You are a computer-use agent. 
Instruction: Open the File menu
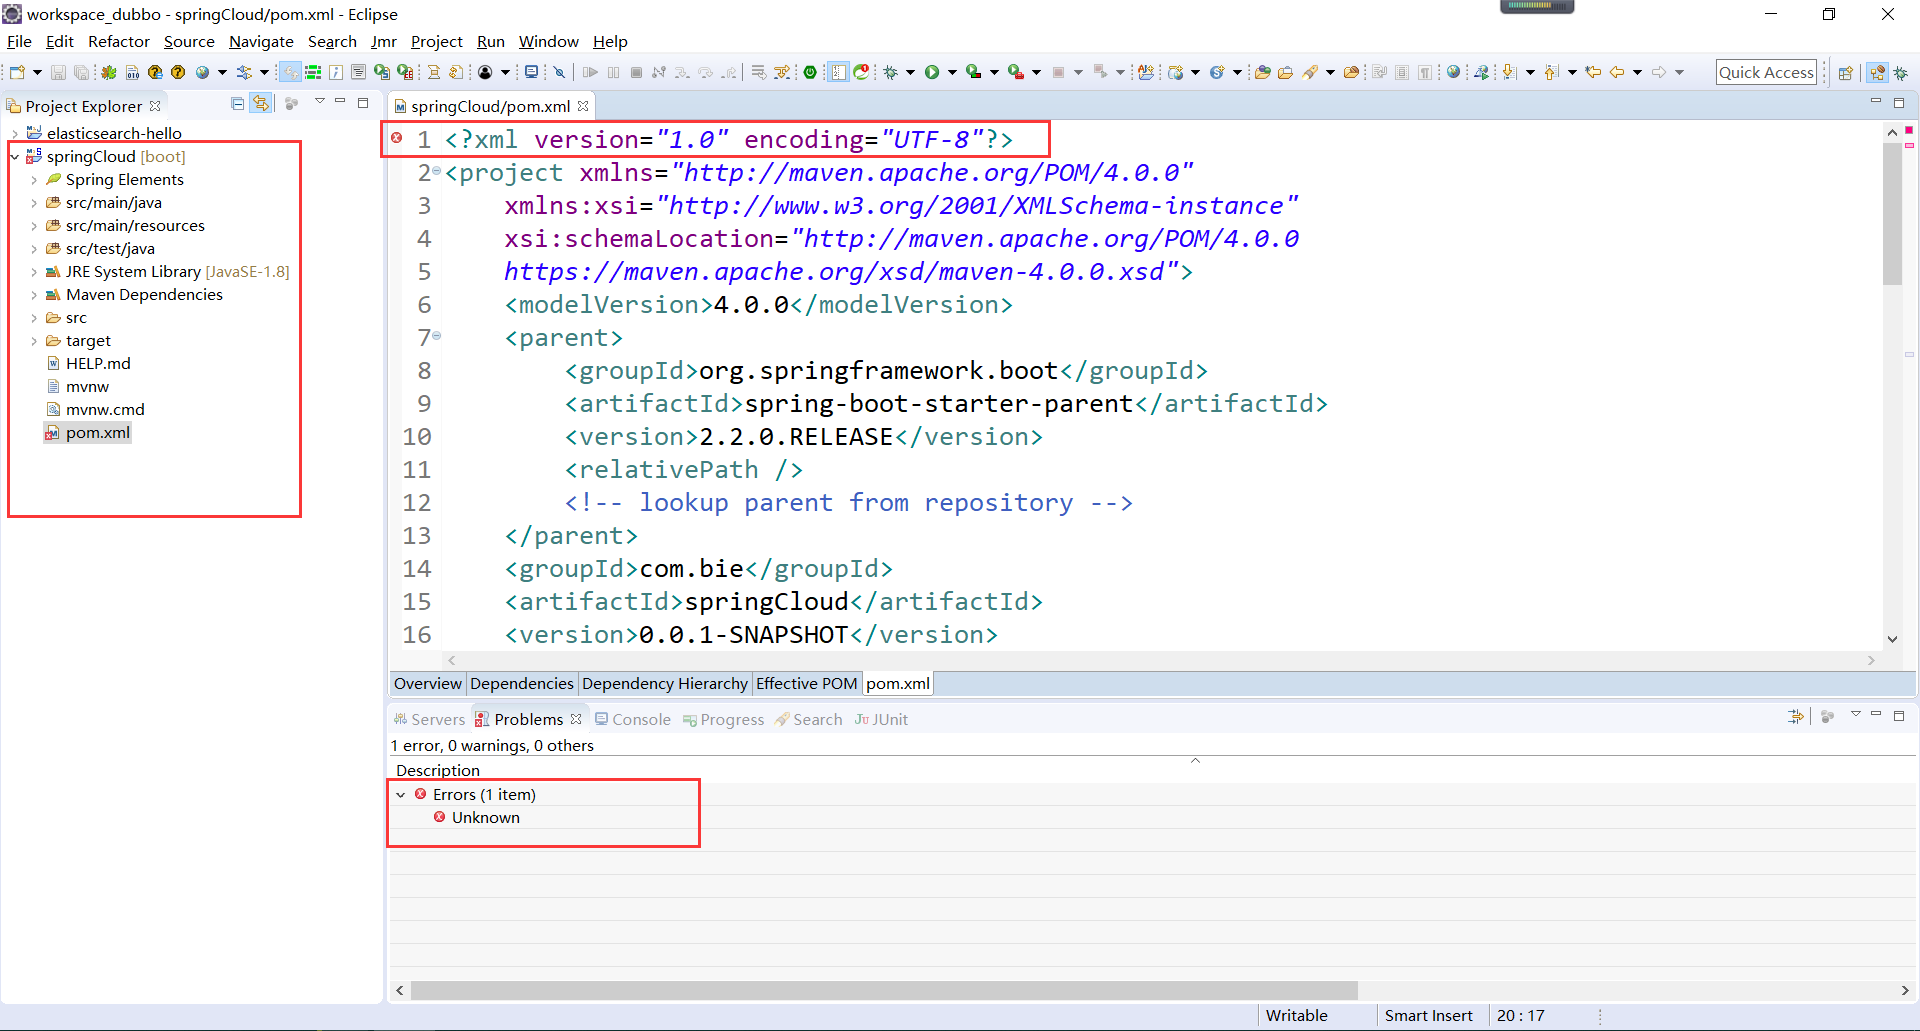click(x=19, y=41)
